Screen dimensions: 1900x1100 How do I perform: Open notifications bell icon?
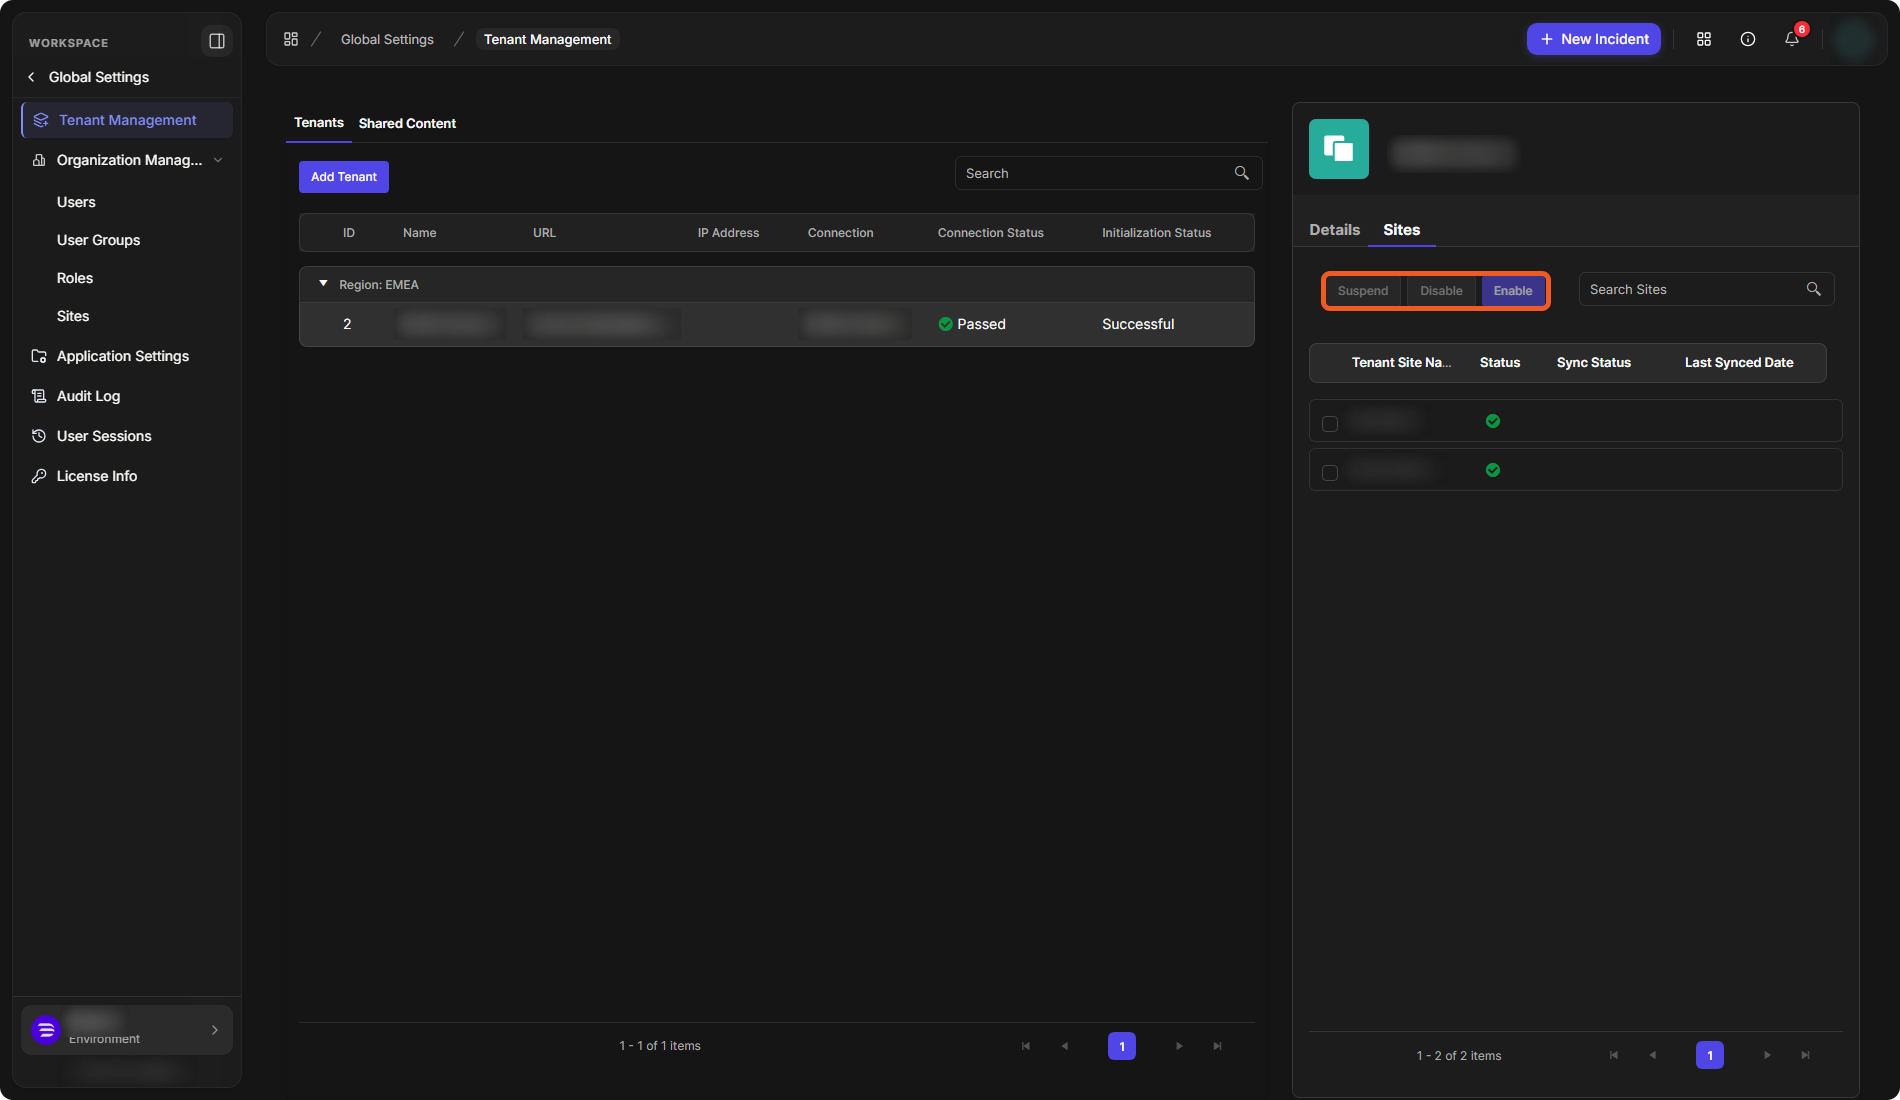coord(1792,39)
